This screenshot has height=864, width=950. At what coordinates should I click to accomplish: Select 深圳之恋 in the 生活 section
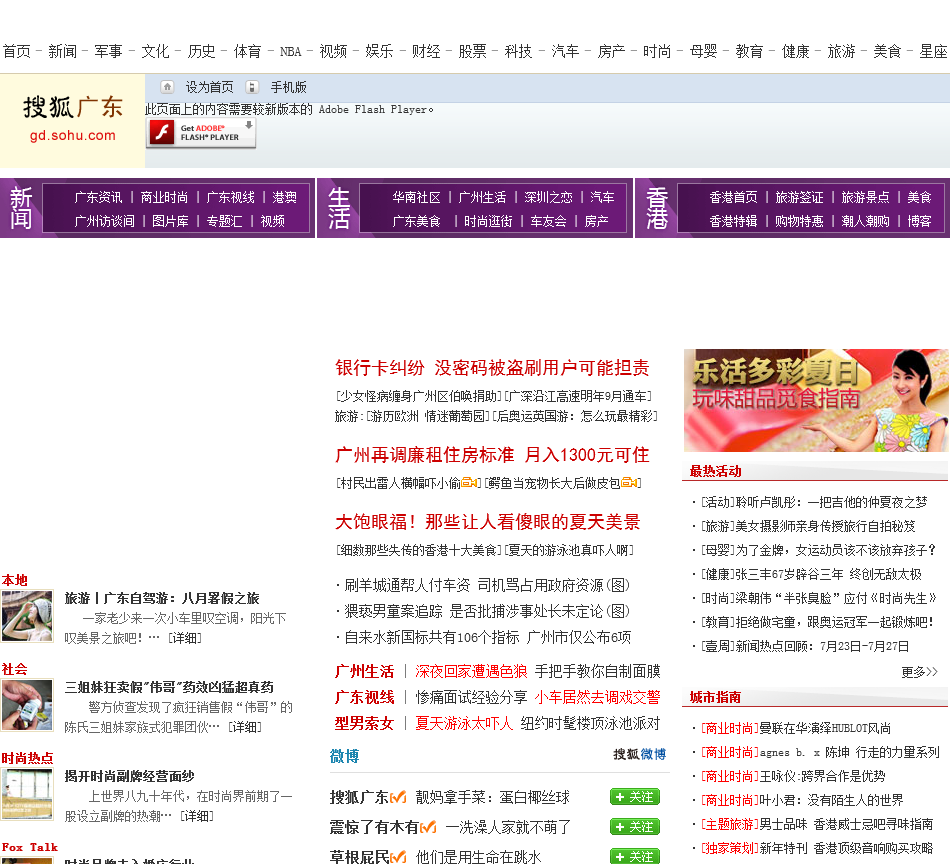coord(548,198)
